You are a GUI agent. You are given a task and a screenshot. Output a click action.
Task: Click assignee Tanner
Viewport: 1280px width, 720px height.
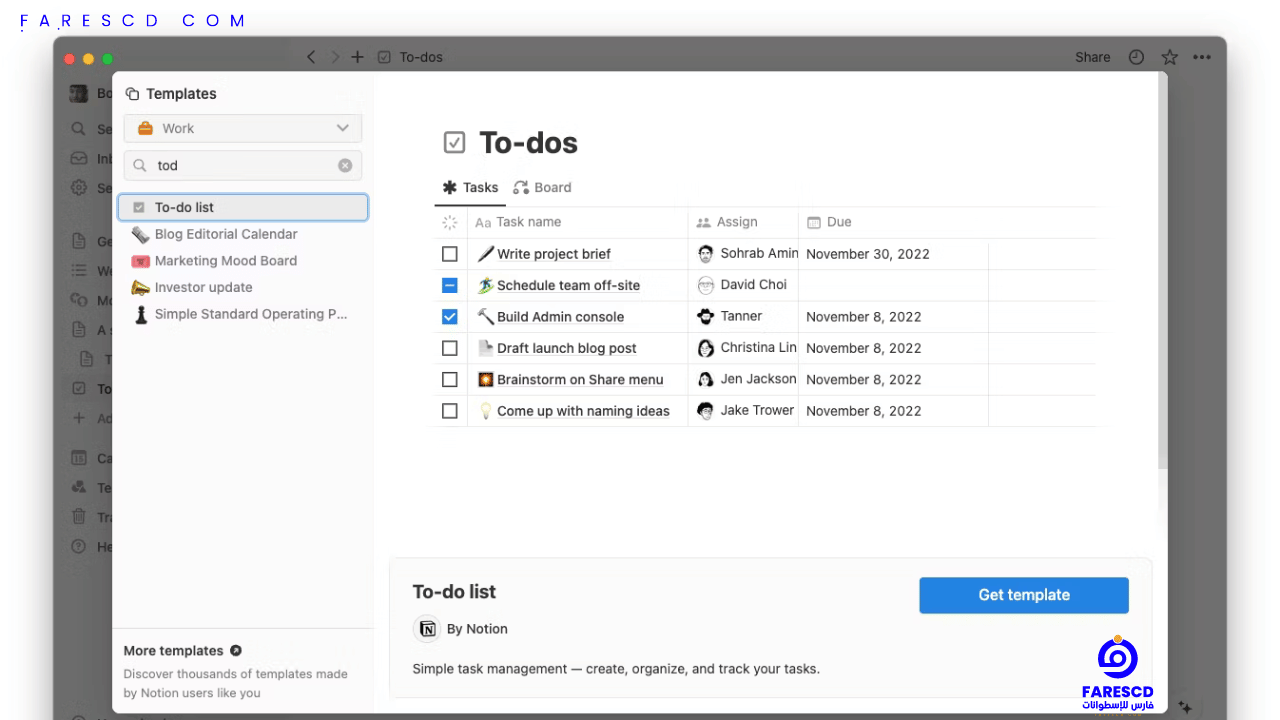730,316
